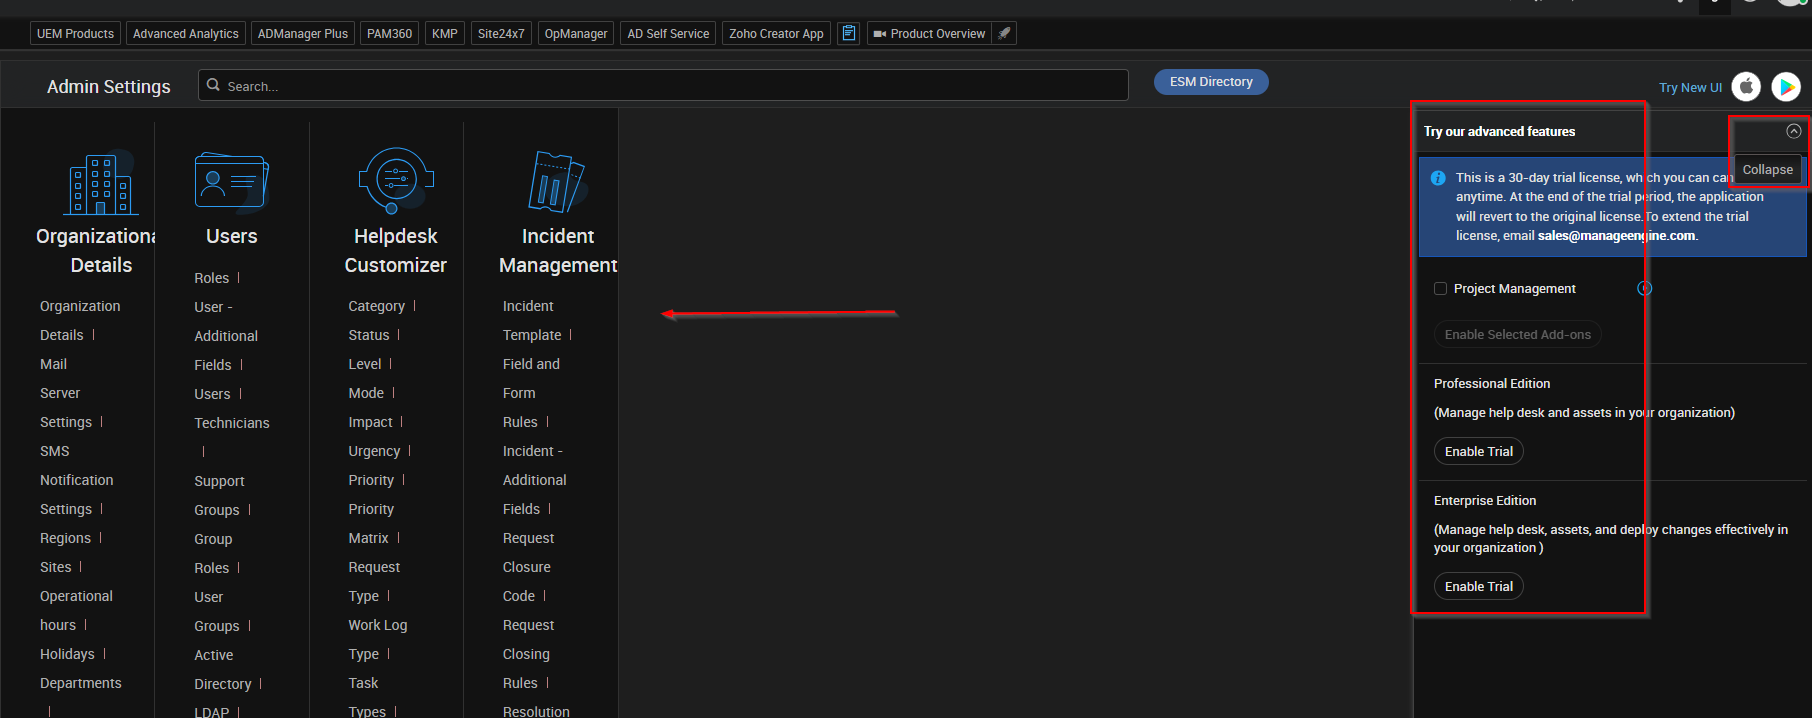Viewport: 1812px width, 718px height.
Task: Open the Urgency link
Action: [x=374, y=451]
